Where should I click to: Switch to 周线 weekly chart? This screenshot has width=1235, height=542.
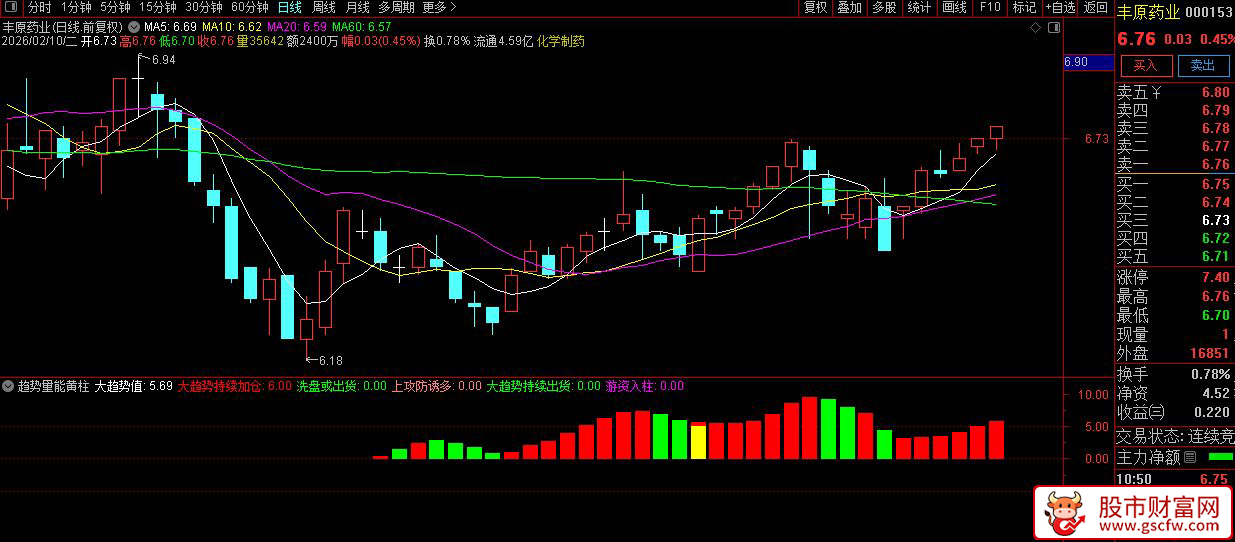[x=324, y=7]
